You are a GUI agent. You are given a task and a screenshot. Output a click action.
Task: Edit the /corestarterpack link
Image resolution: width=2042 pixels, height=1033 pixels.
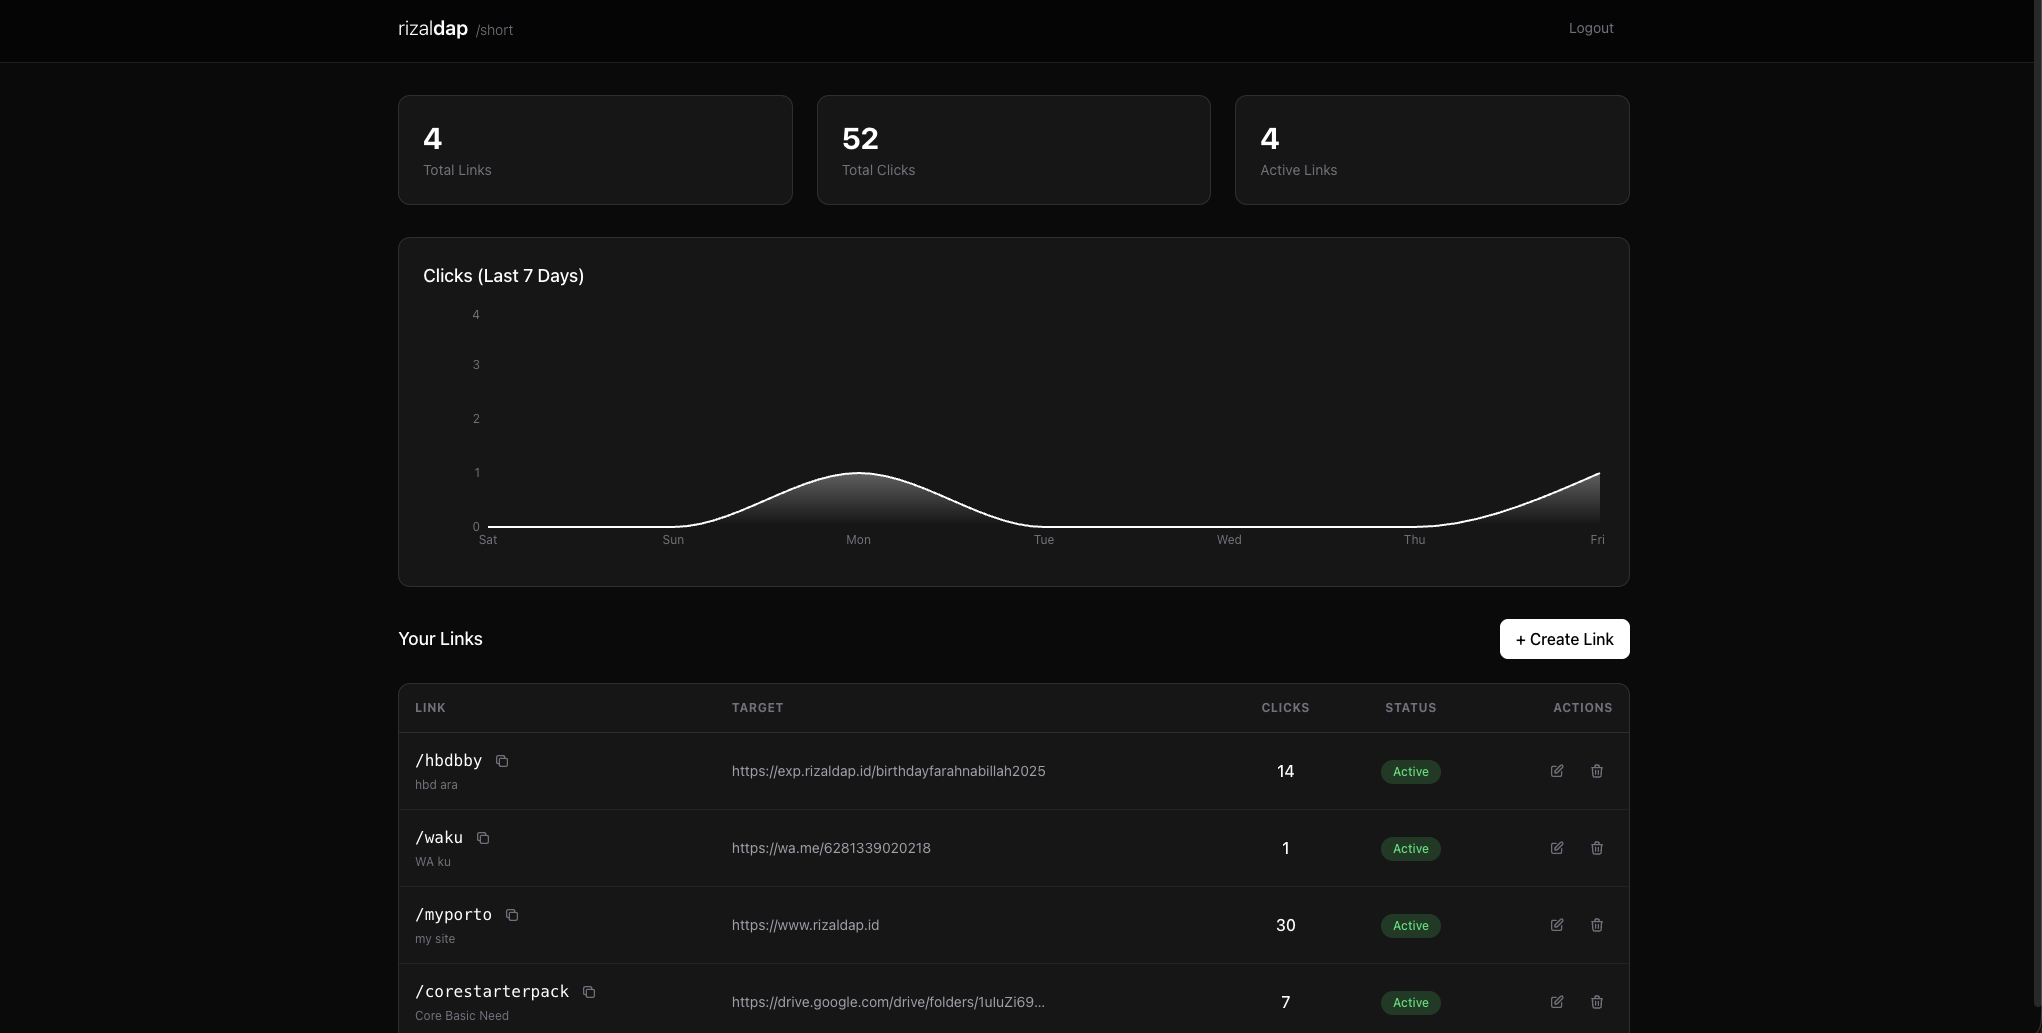click(1557, 1002)
